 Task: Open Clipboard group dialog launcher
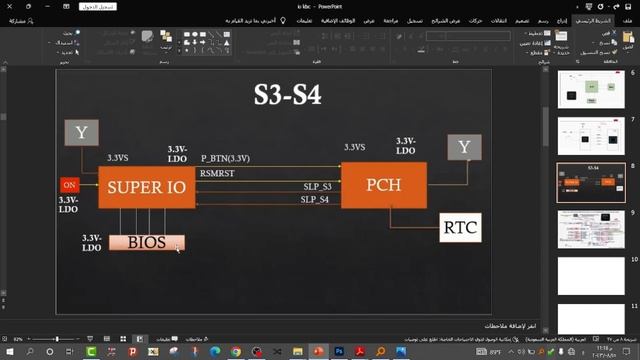pyautogui.click(x=578, y=62)
